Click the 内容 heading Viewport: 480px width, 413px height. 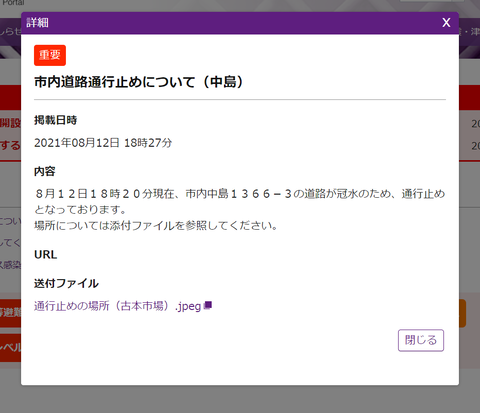pos(45,171)
